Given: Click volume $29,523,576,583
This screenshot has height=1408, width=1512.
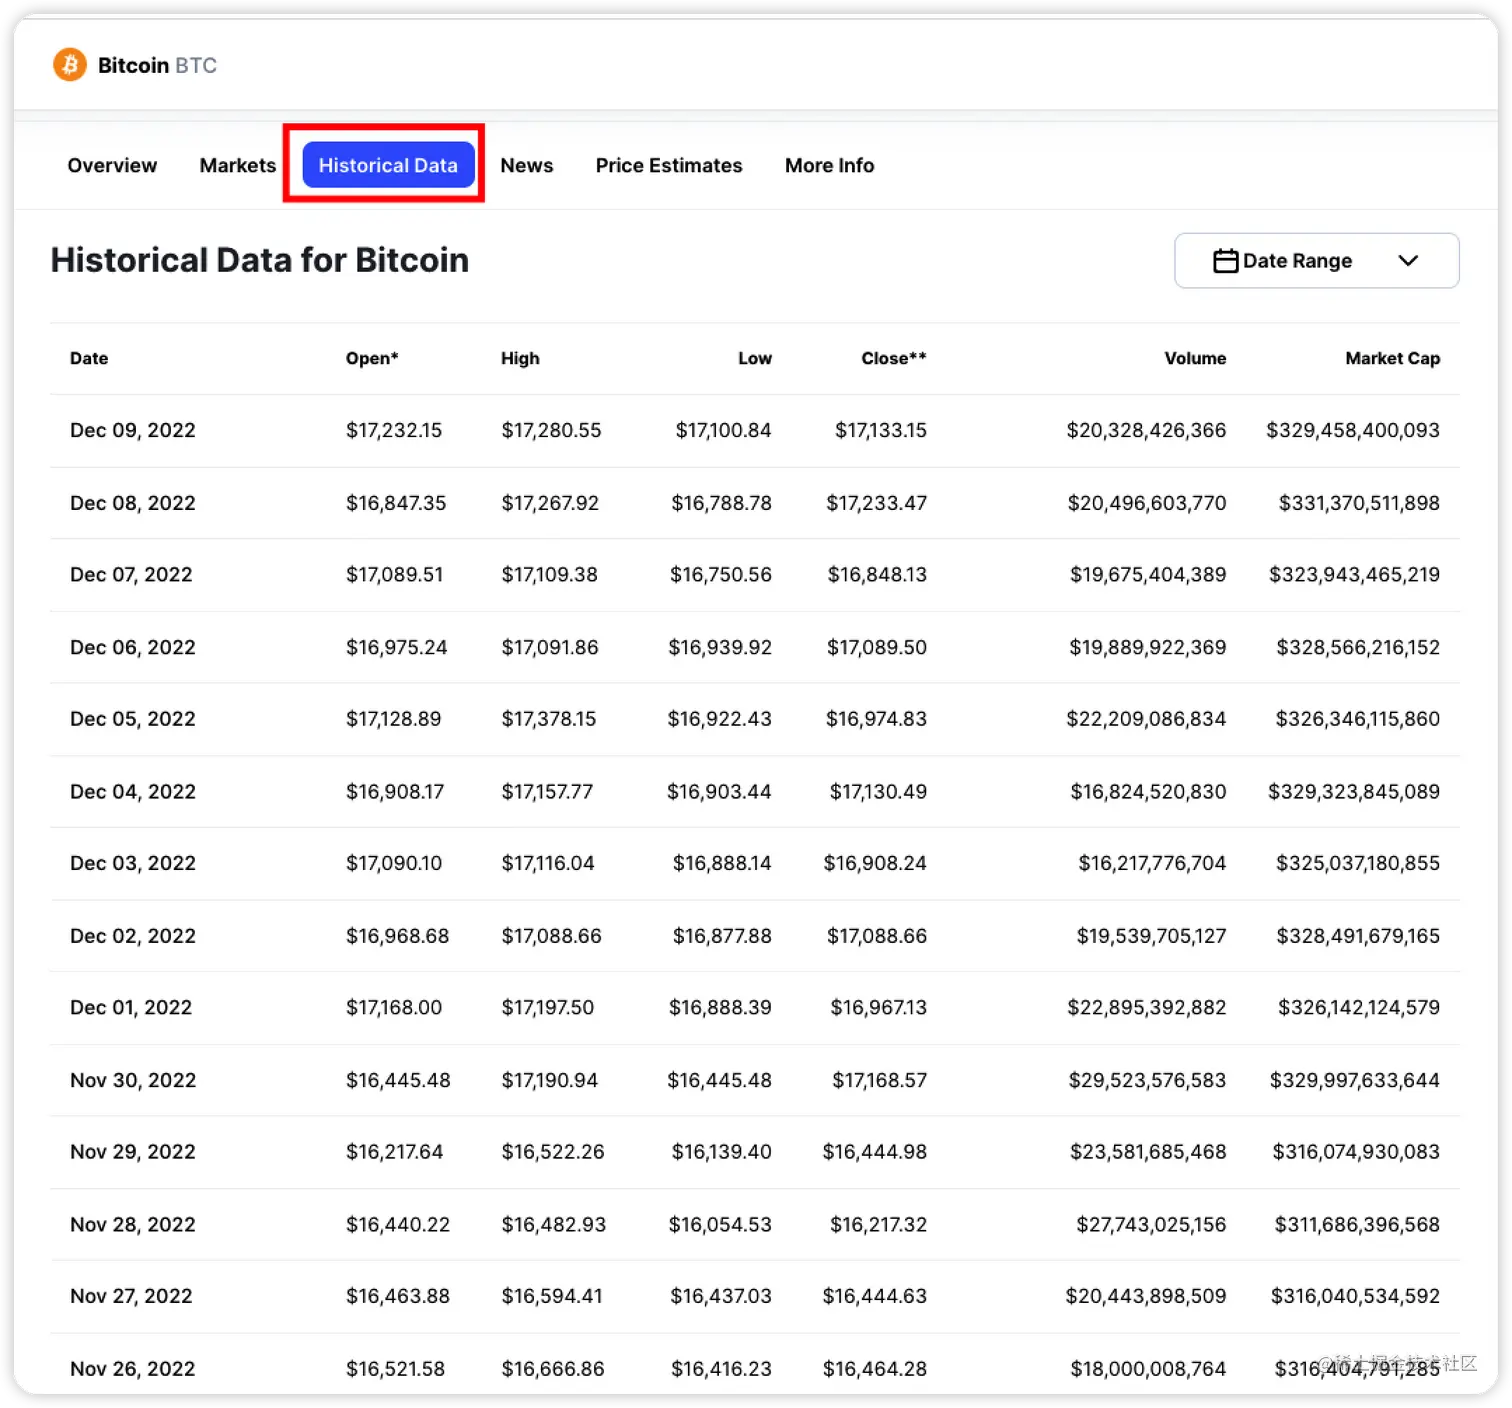Looking at the screenshot, I should pyautogui.click(x=1147, y=1080).
